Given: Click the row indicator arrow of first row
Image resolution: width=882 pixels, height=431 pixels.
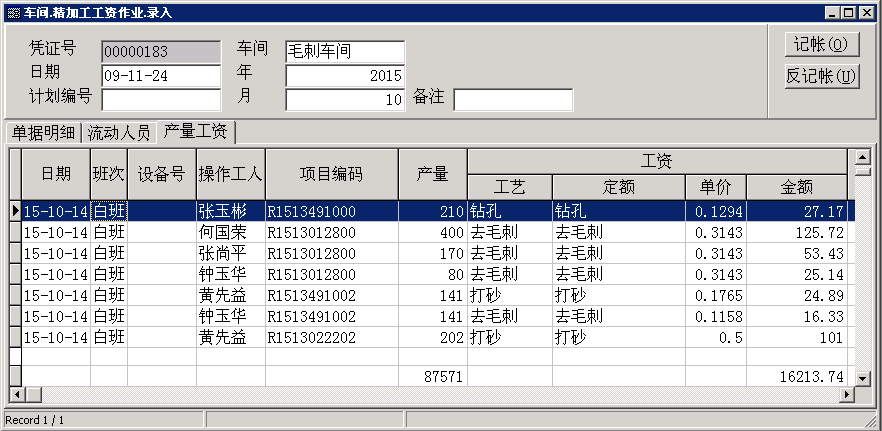Looking at the screenshot, I should 15,211.
